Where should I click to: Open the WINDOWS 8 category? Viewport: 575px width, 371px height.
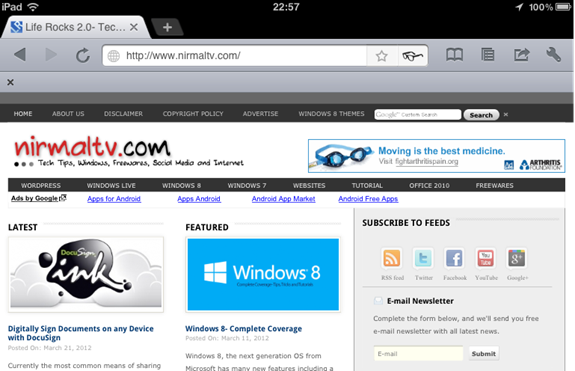(x=182, y=186)
